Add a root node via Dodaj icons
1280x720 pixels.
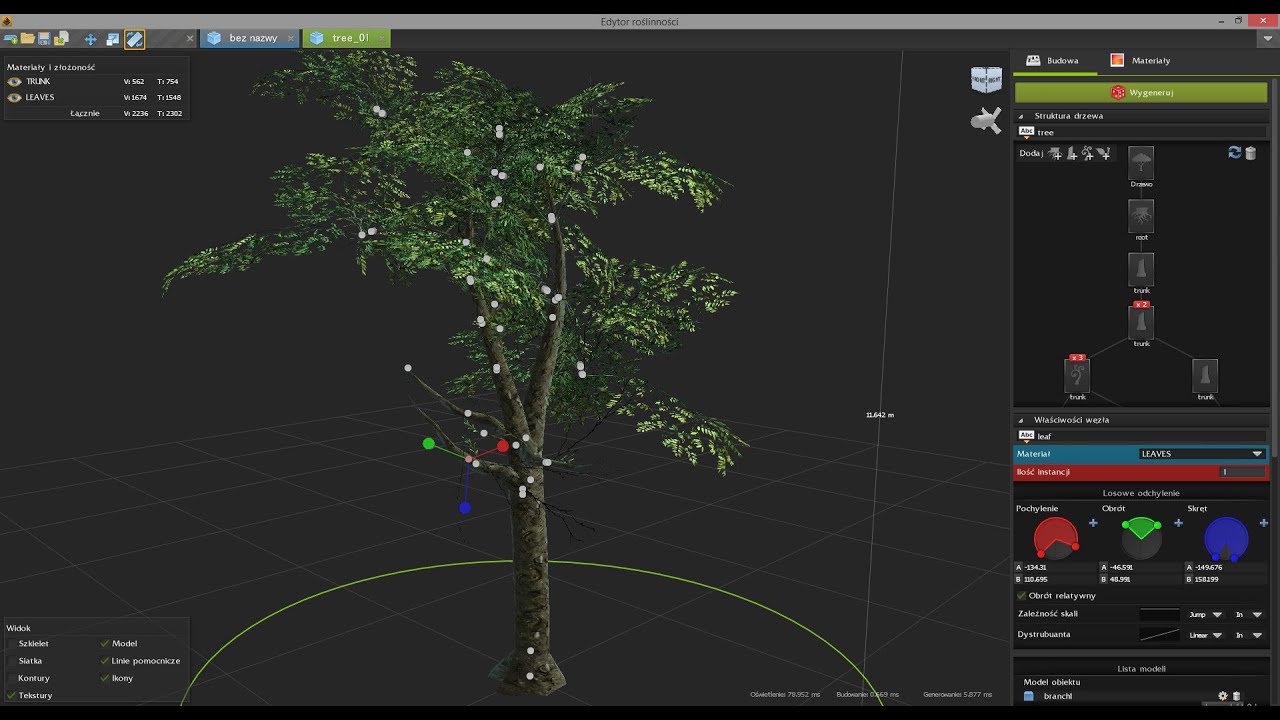1055,153
